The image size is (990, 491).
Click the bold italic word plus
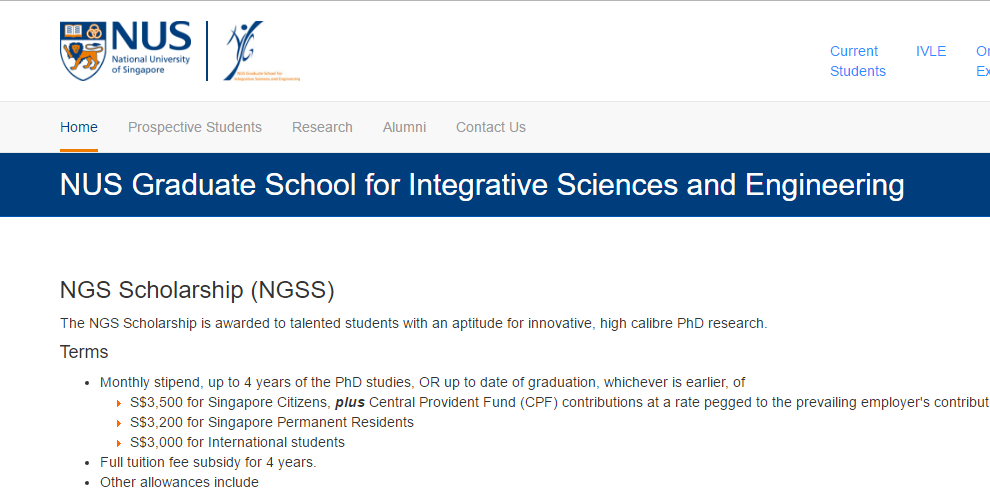click(x=350, y=402)
